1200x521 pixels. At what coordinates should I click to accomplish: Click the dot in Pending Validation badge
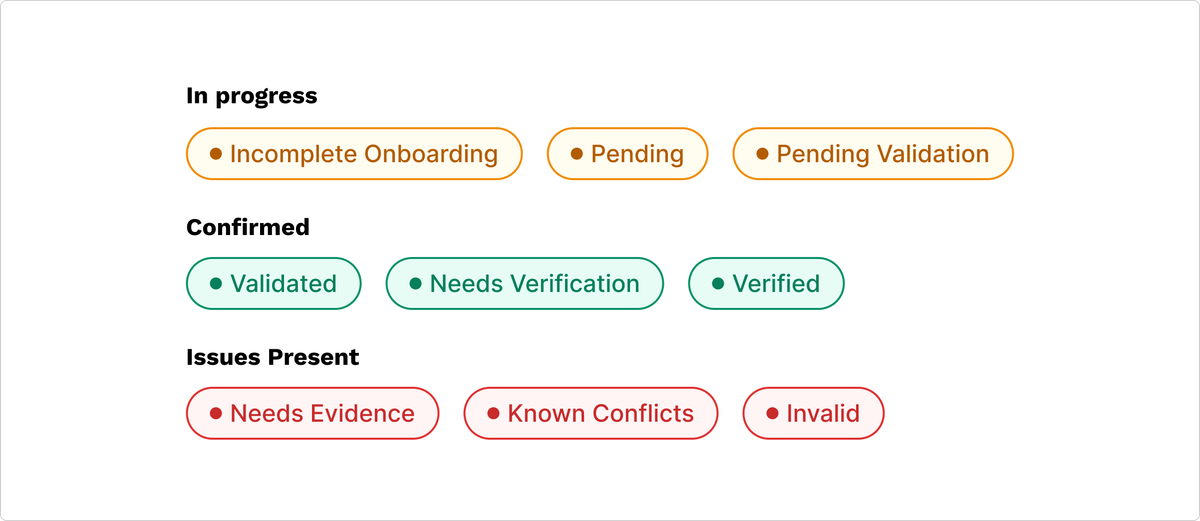pos(762,154)
